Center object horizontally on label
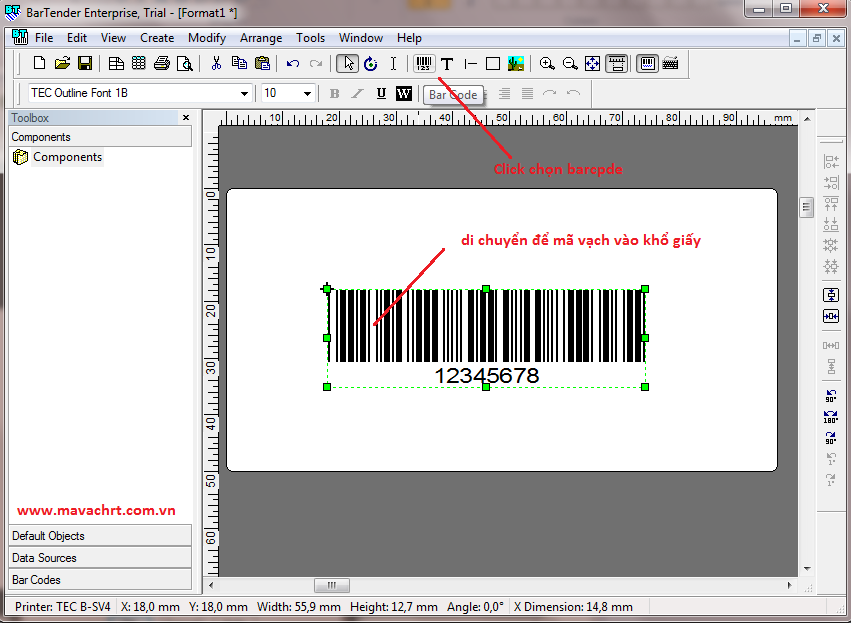Image resolution: width=851 pixels, height=623 pixels. (x=831, y=316)
